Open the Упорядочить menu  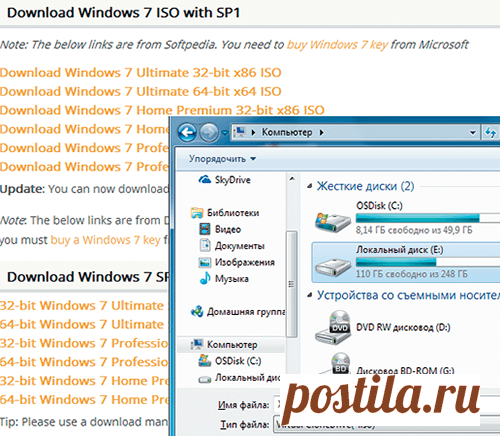pos(222,159)
